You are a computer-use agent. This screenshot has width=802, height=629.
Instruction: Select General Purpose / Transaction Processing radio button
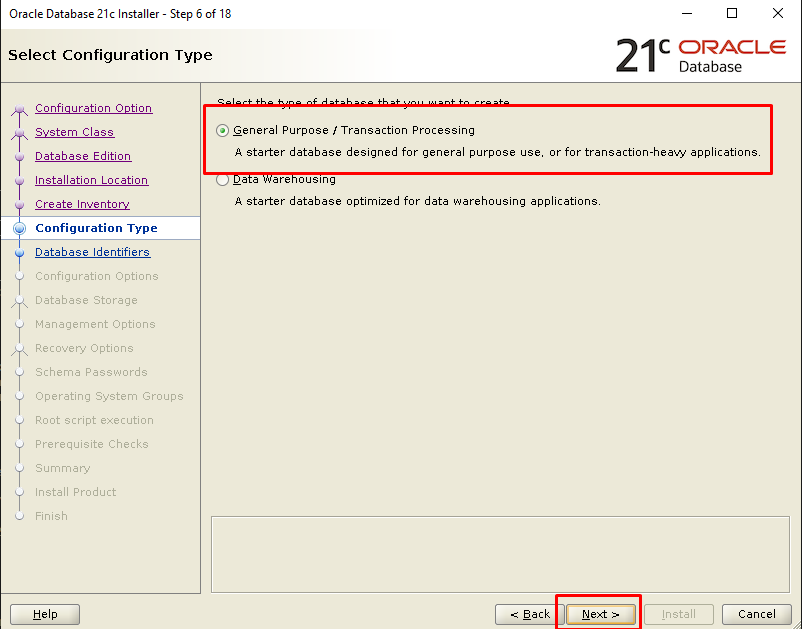pos(222,130)
